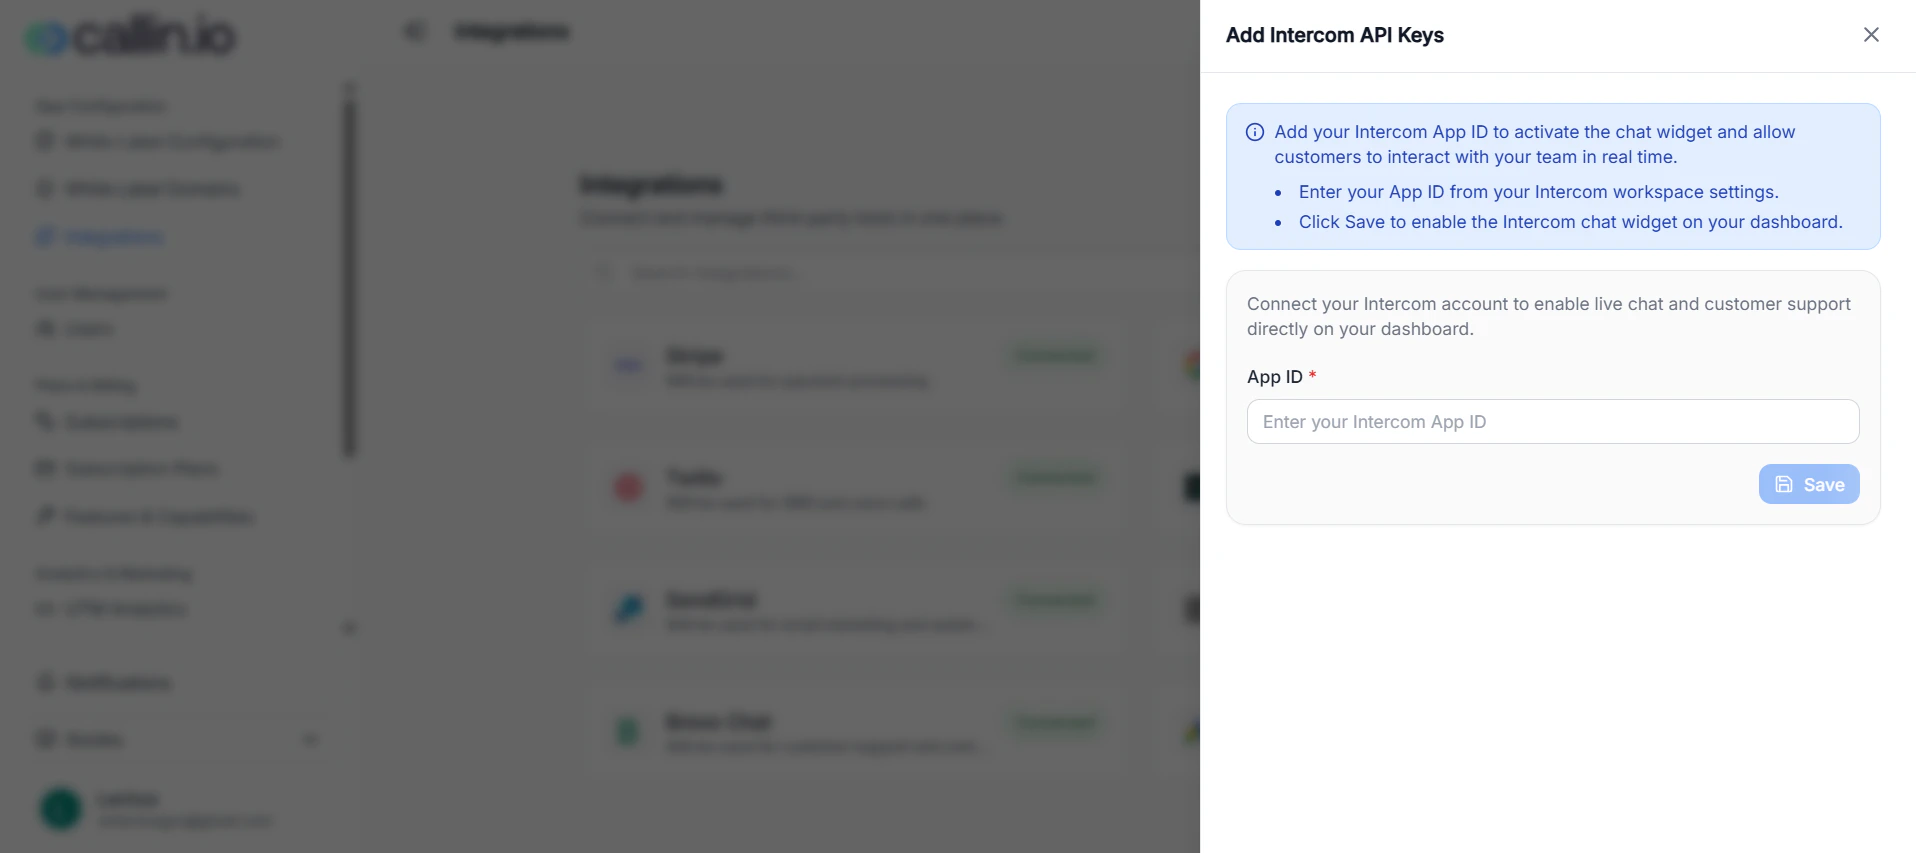Click the info icon in the blue Intercom banner
The image size is (1916, 853).
pos(1253,131)
